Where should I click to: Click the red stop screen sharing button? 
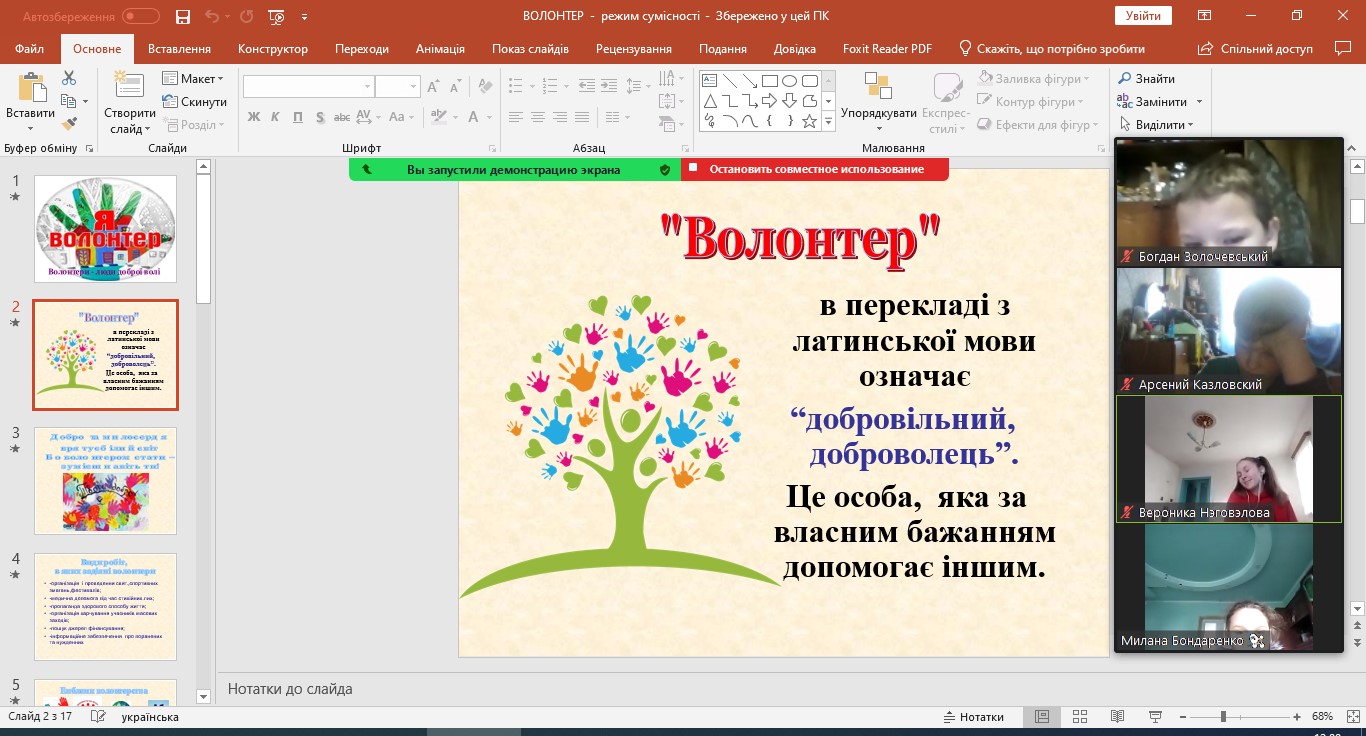pos(814,169)
